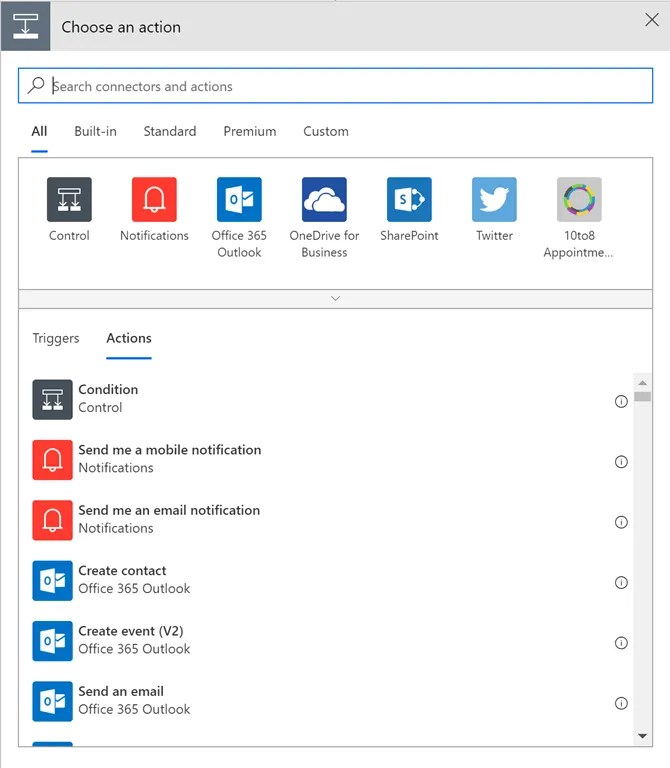Screen dimensions: 670x768
Task: Select the Create contact action
Action: click(x=122, y=571)
